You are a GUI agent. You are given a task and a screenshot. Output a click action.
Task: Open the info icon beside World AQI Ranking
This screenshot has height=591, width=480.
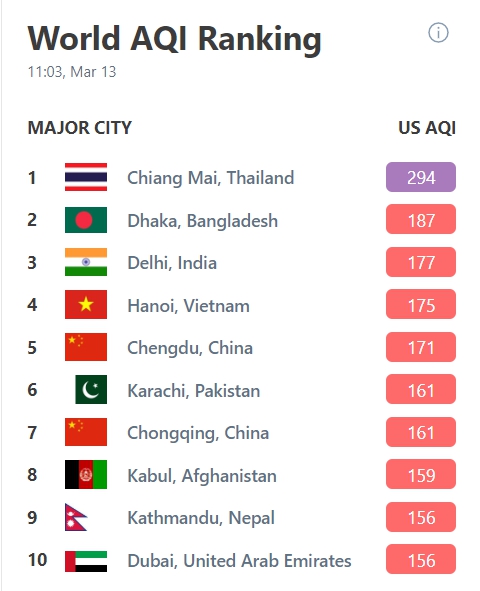pyautogui.click(x=438, y=33)
